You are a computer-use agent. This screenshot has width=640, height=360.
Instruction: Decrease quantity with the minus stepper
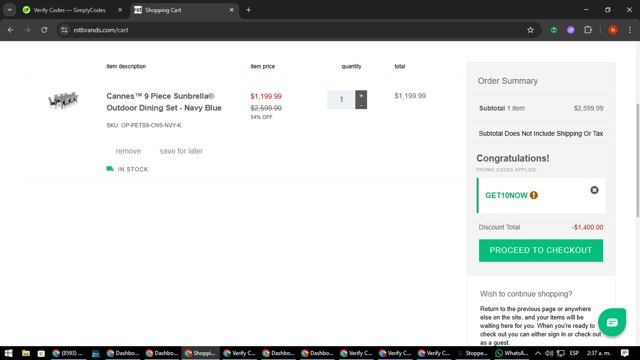[361, 105]
